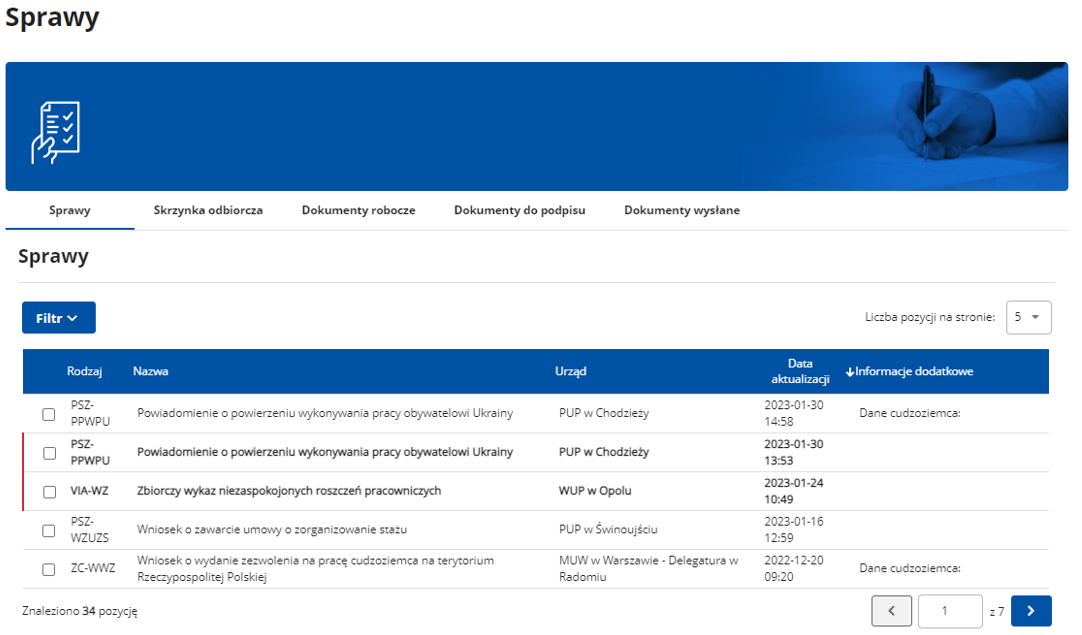1082x635 pixels.
Task: Click the sort arrow beside Informacje dodatkowe
Action: 850,372
